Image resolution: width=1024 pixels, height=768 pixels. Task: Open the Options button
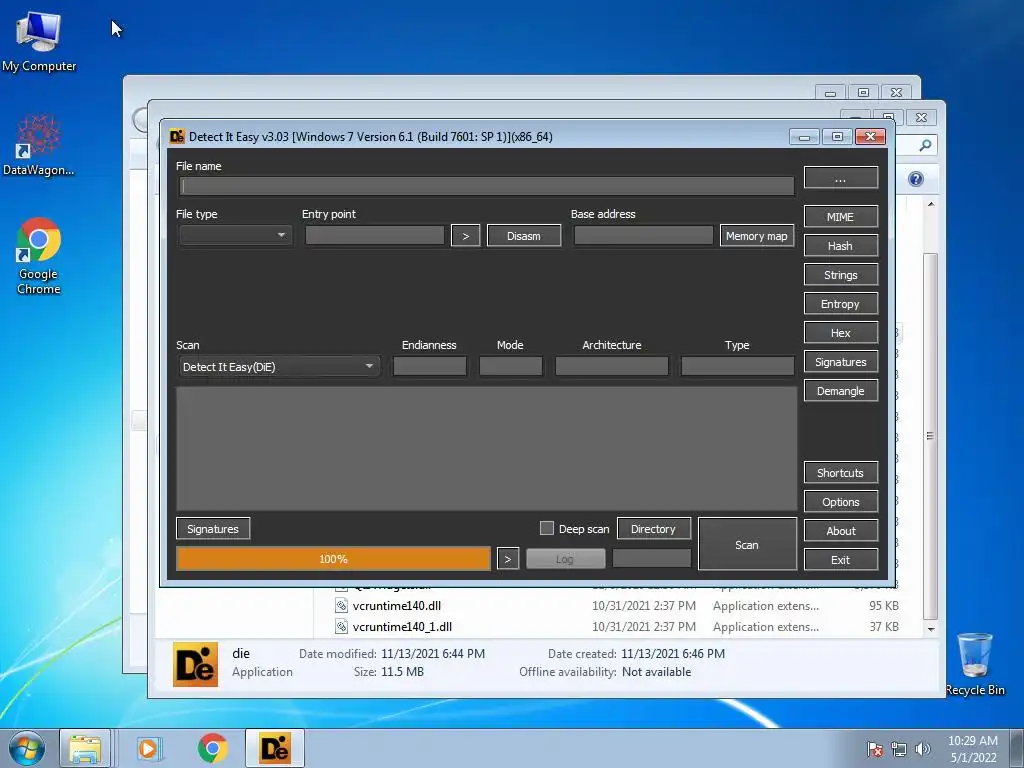point(840,502)
